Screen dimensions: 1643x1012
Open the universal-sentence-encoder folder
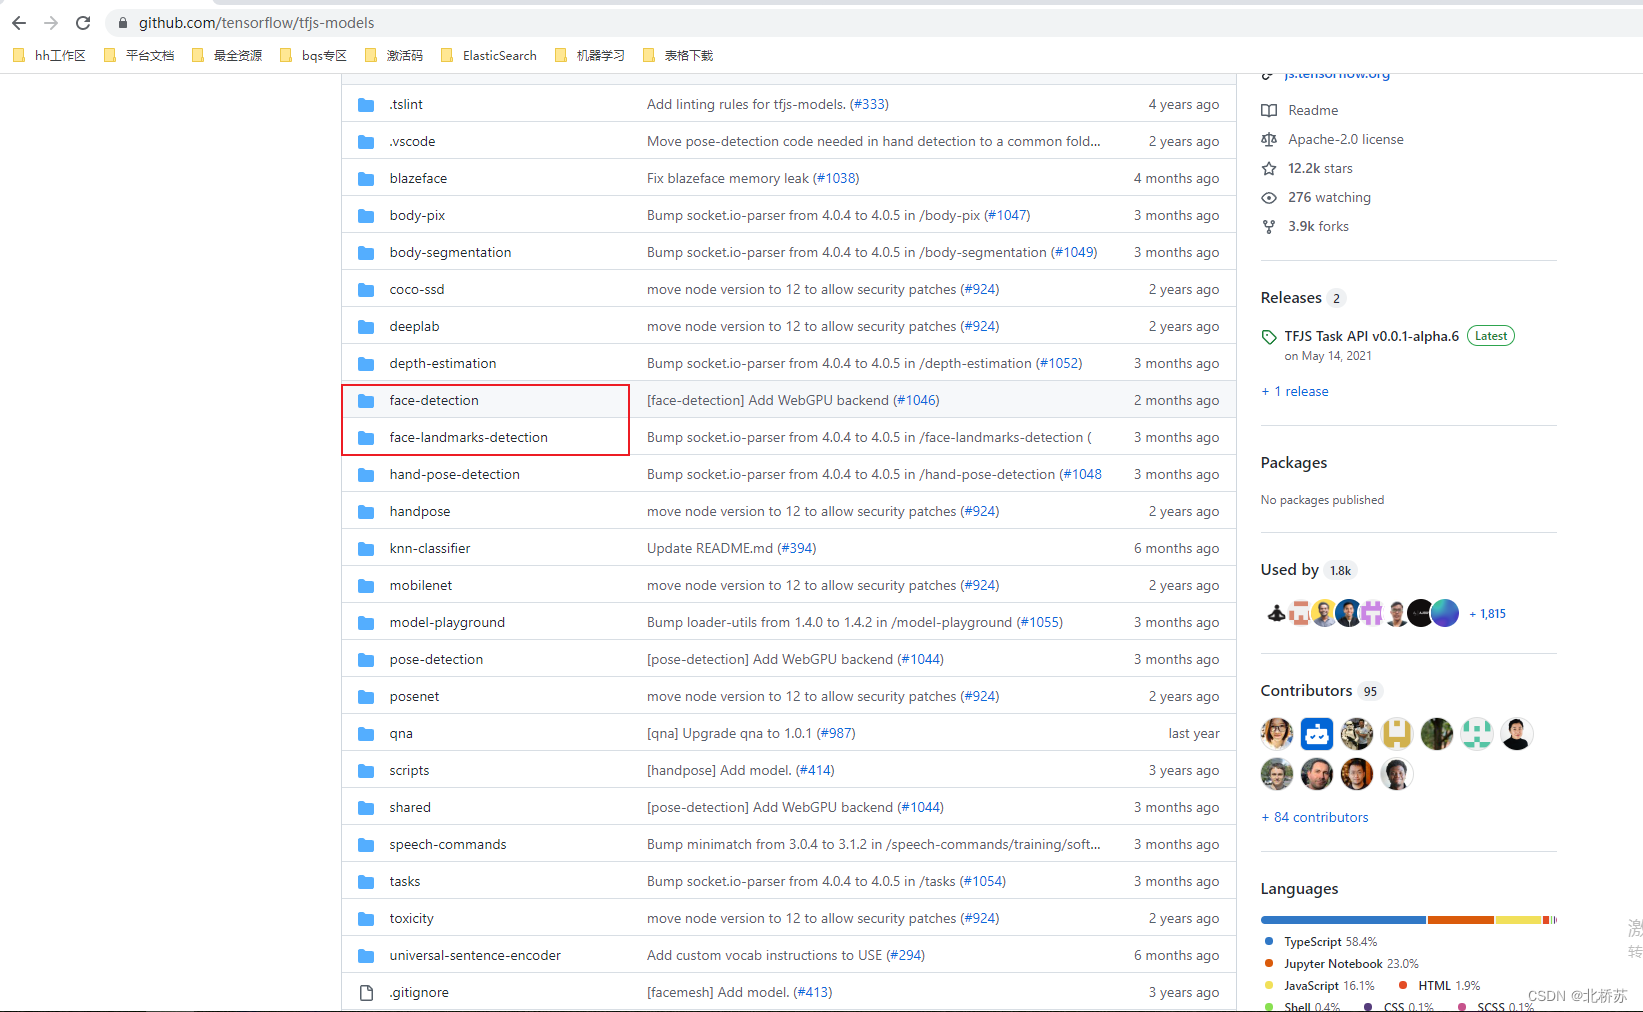tap(475, 955)
